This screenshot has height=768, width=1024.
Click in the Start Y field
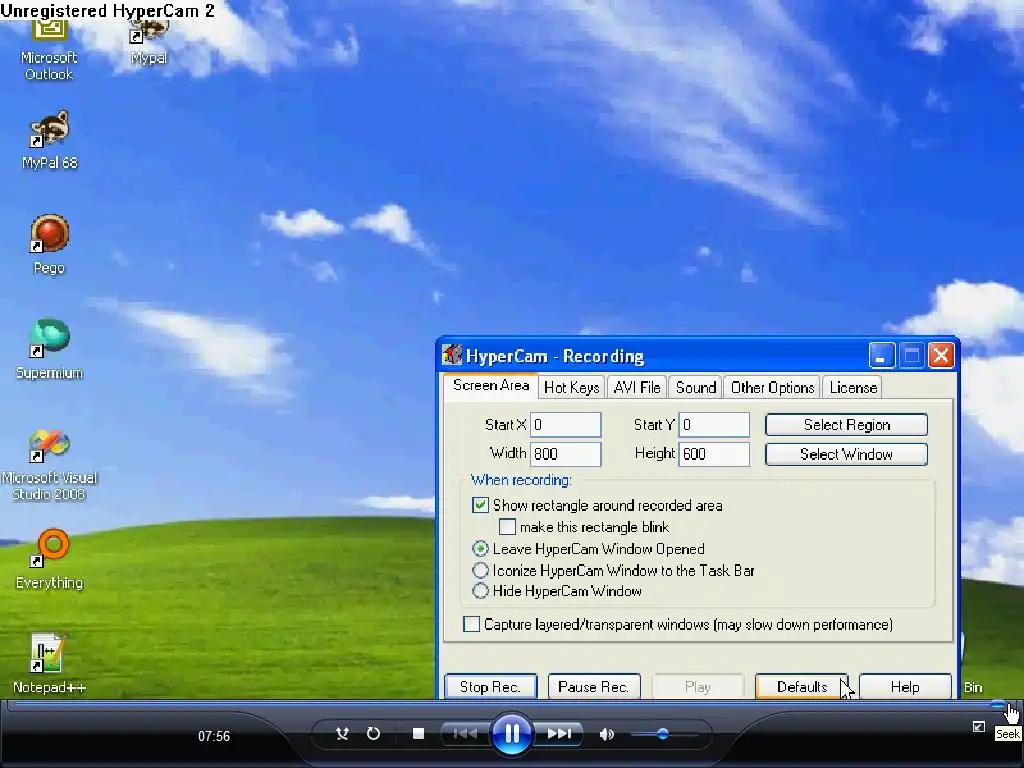coord(714,424)
